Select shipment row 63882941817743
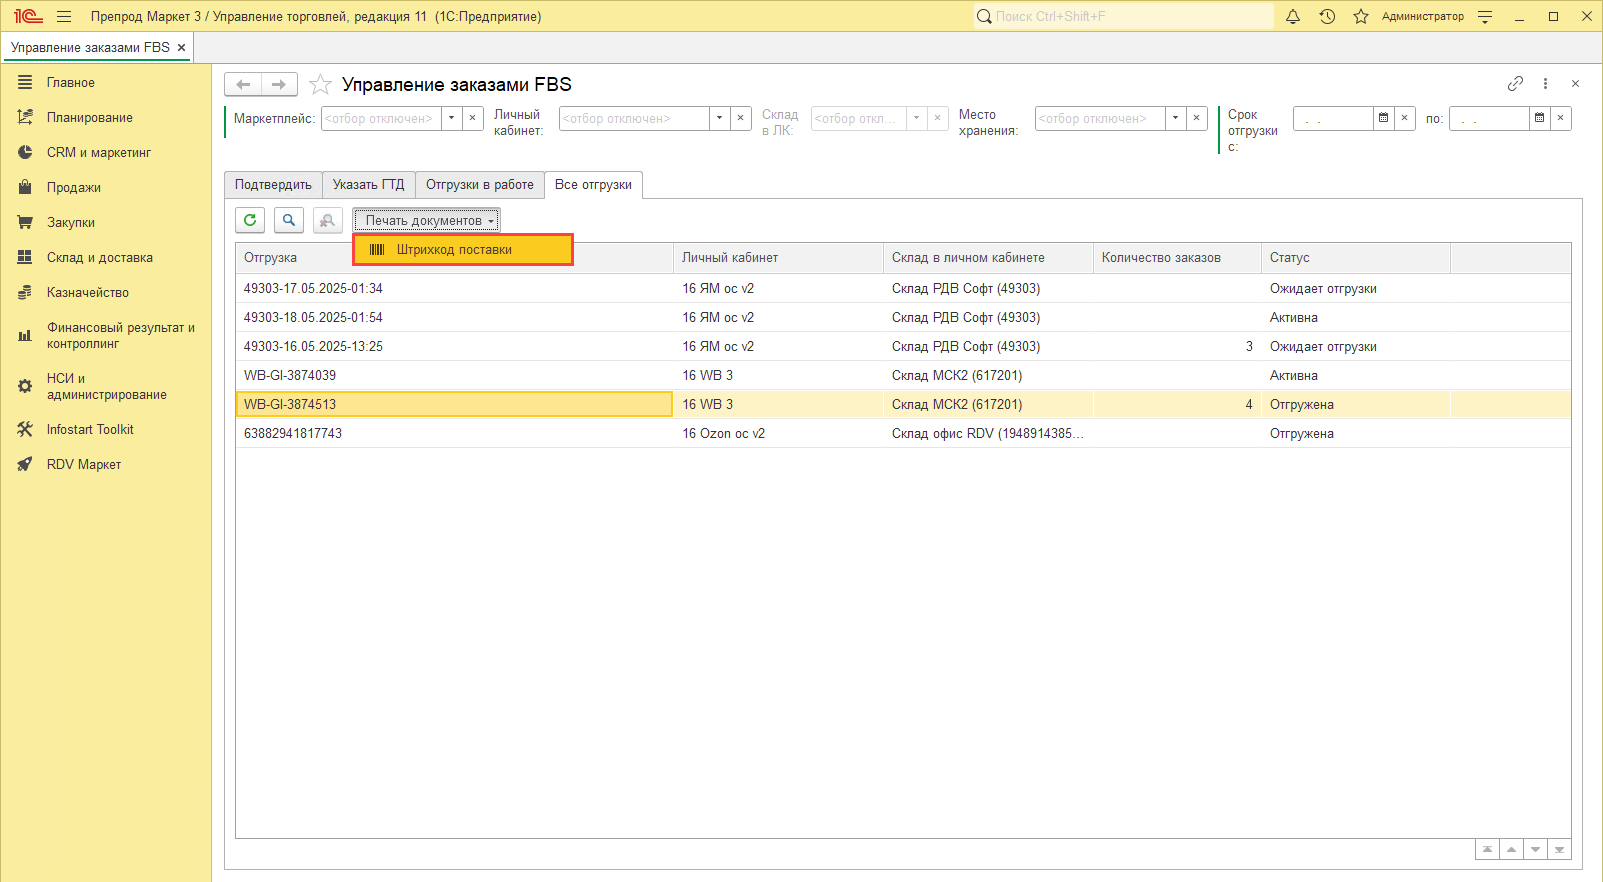 pyautogui.click(x=293, y=434)
